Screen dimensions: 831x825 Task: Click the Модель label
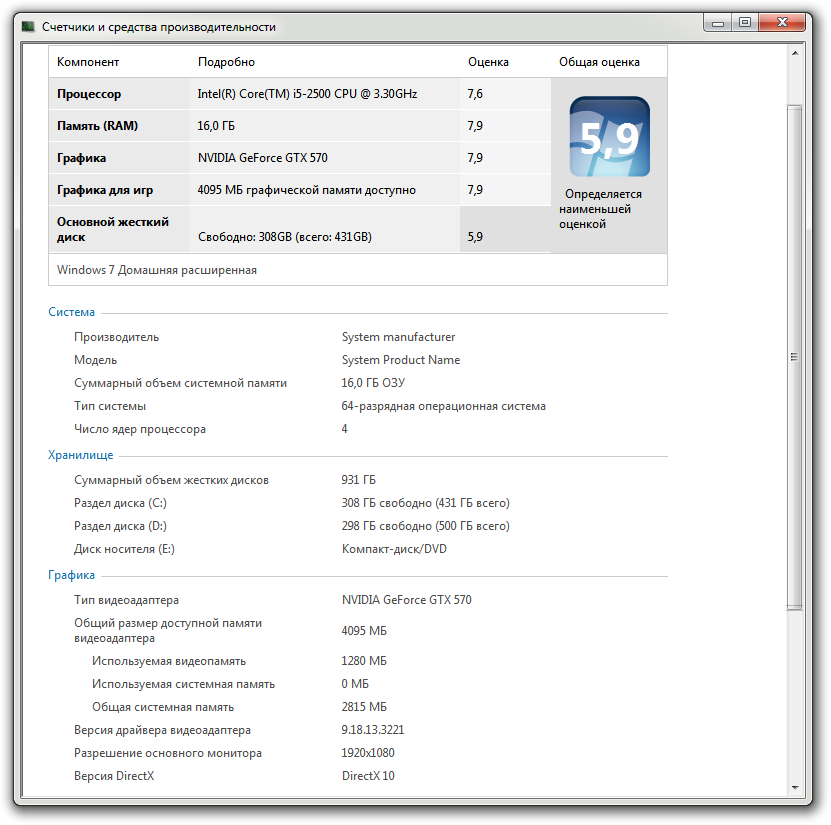95,360
